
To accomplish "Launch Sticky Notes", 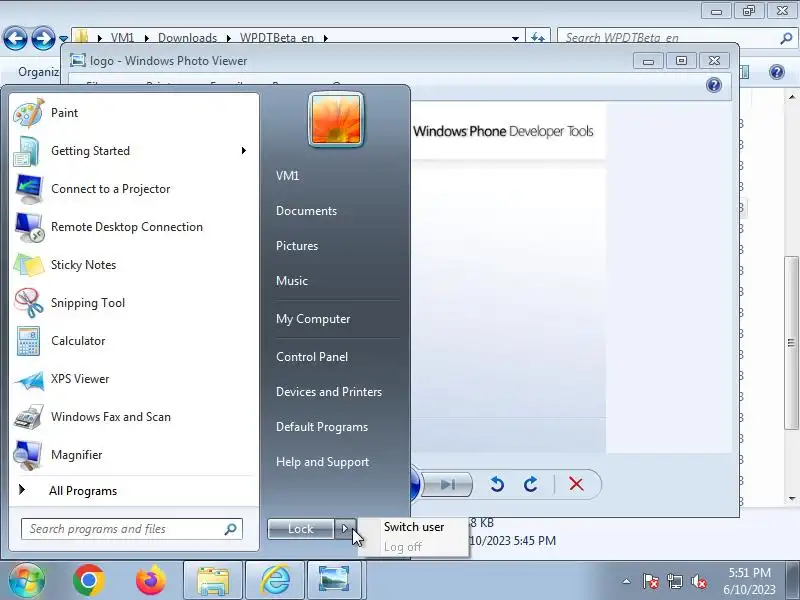I will (x=133, y=265).
